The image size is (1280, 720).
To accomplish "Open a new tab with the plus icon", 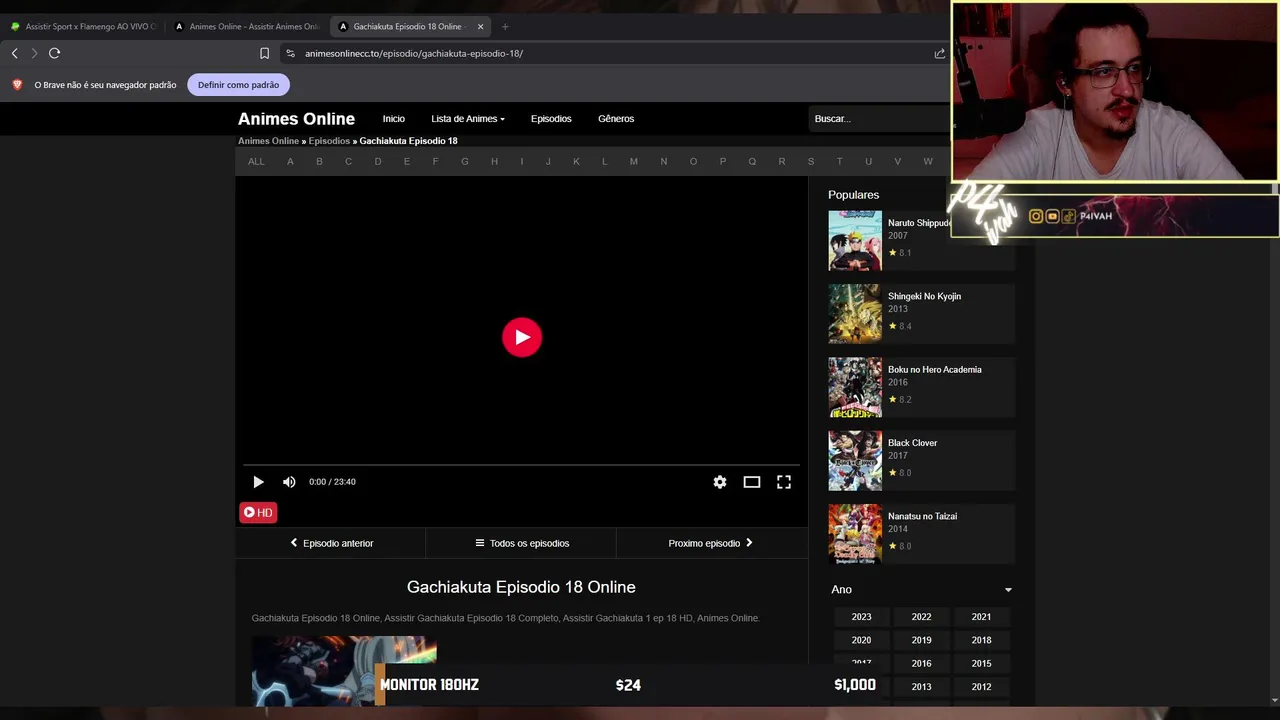I will [x=505, y=26].
